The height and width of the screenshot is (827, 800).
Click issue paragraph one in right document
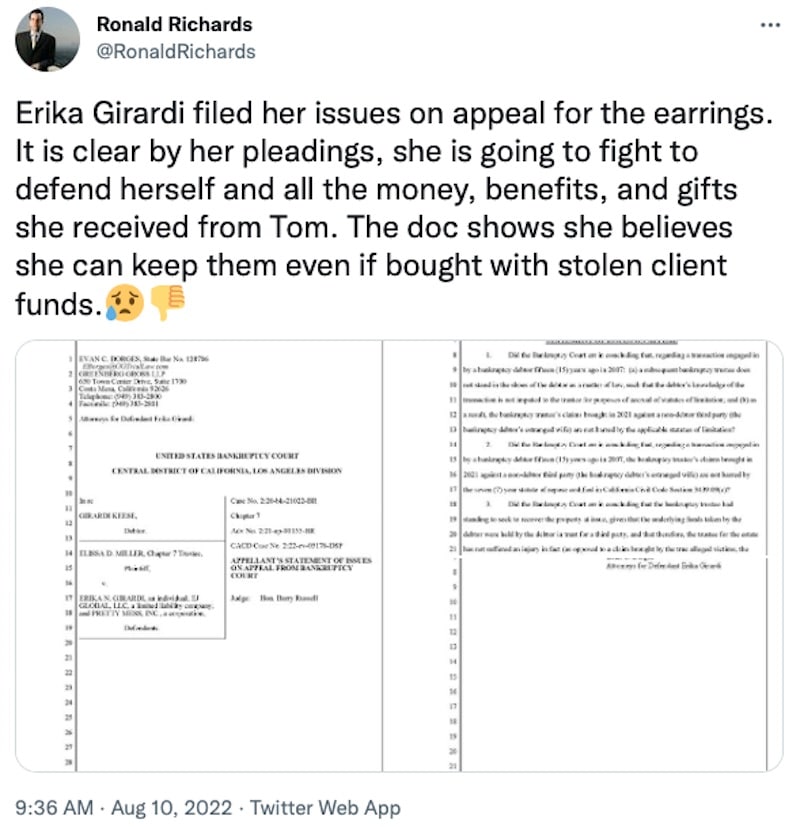[610, 392]
